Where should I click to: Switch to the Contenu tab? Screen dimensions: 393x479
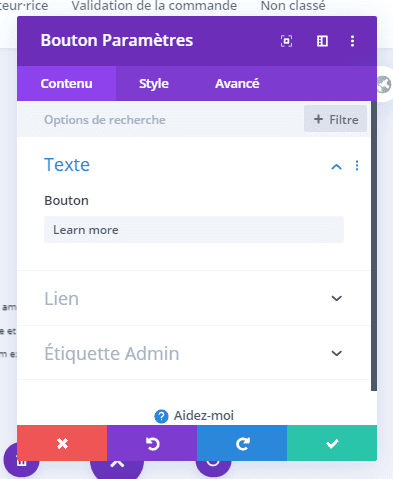(66, 83)
